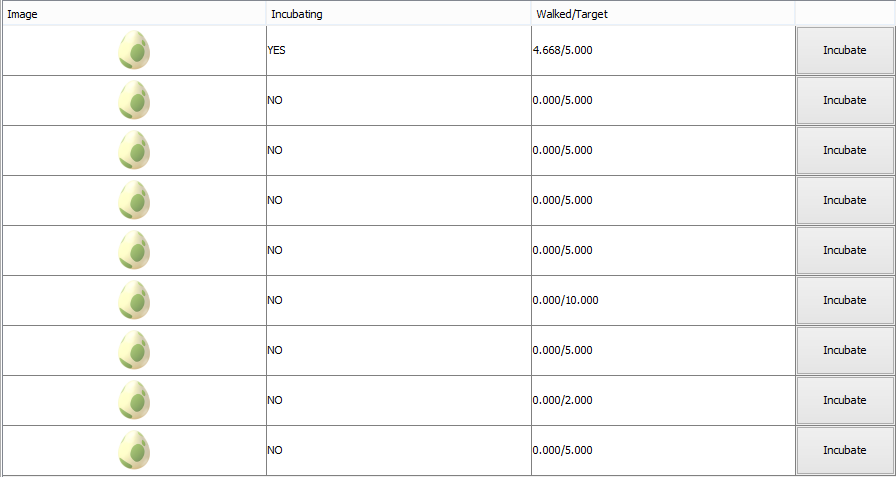Incubate the egg with 4.668/5.000 walked
This screenshot has width=896, height=477.
845,50
